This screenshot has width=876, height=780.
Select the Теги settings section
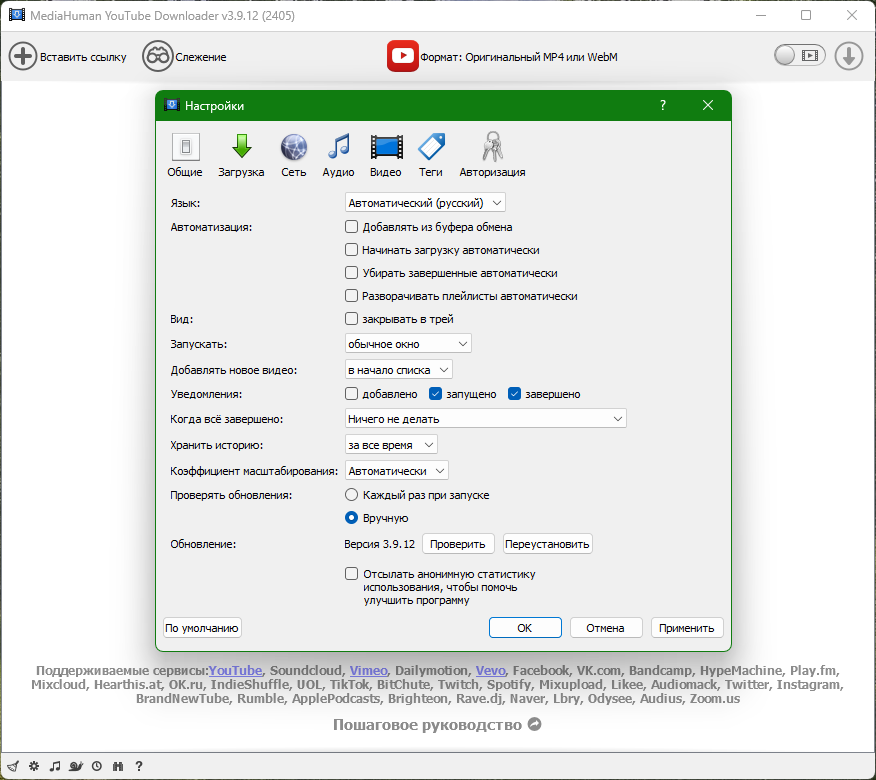[x=430, y=153]
